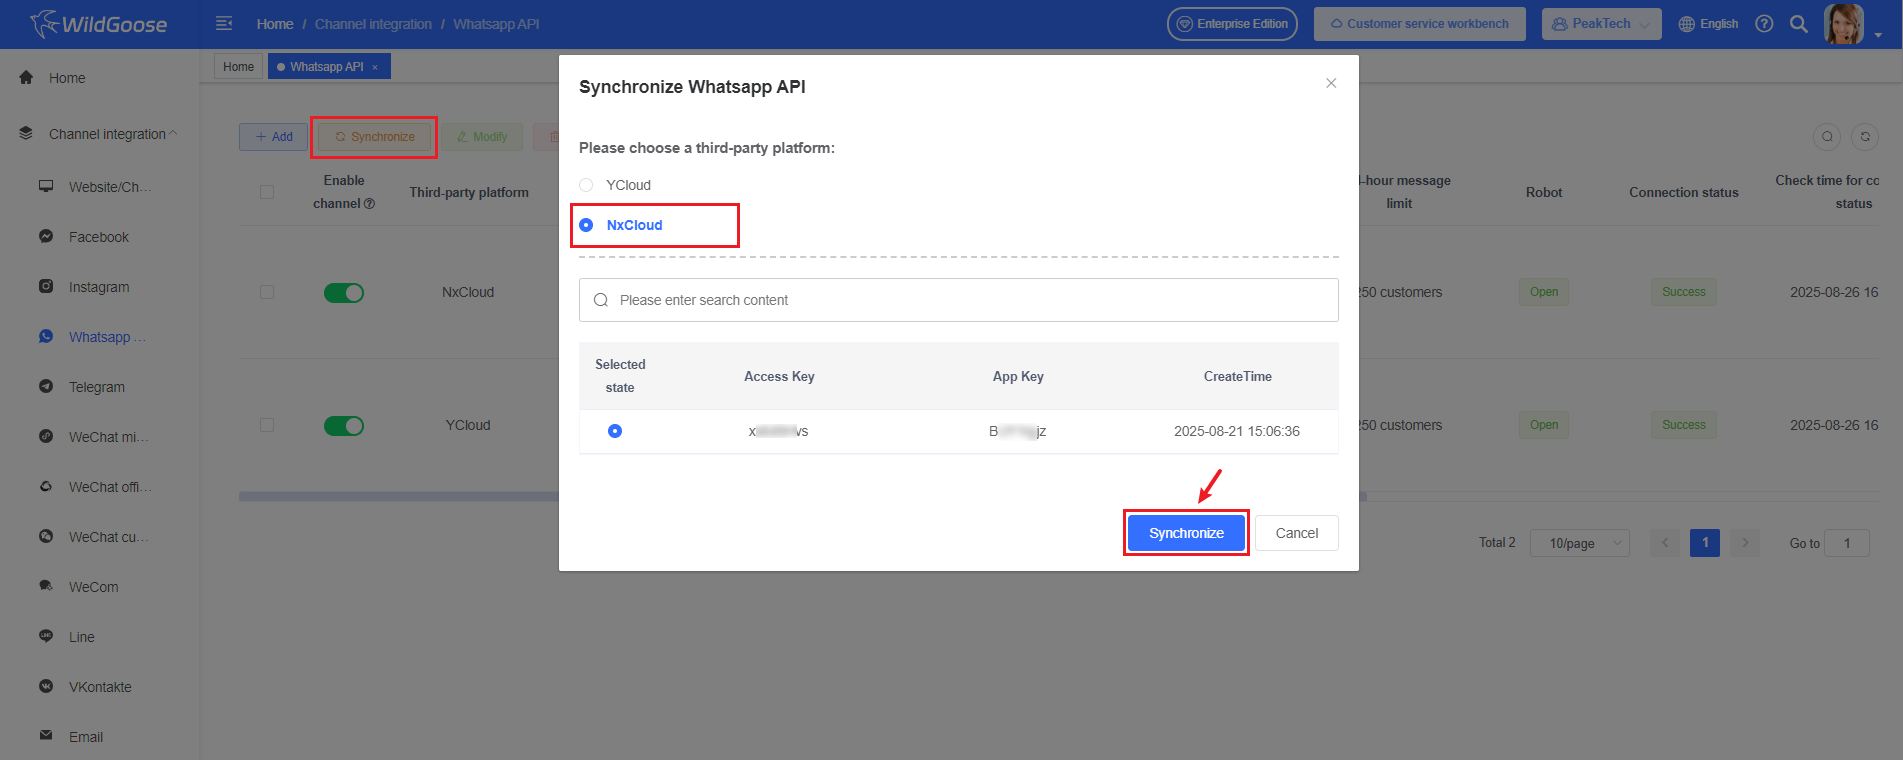1903x760 pixels.
Task: Click the Modify button
Action: [x=482, y=137]
